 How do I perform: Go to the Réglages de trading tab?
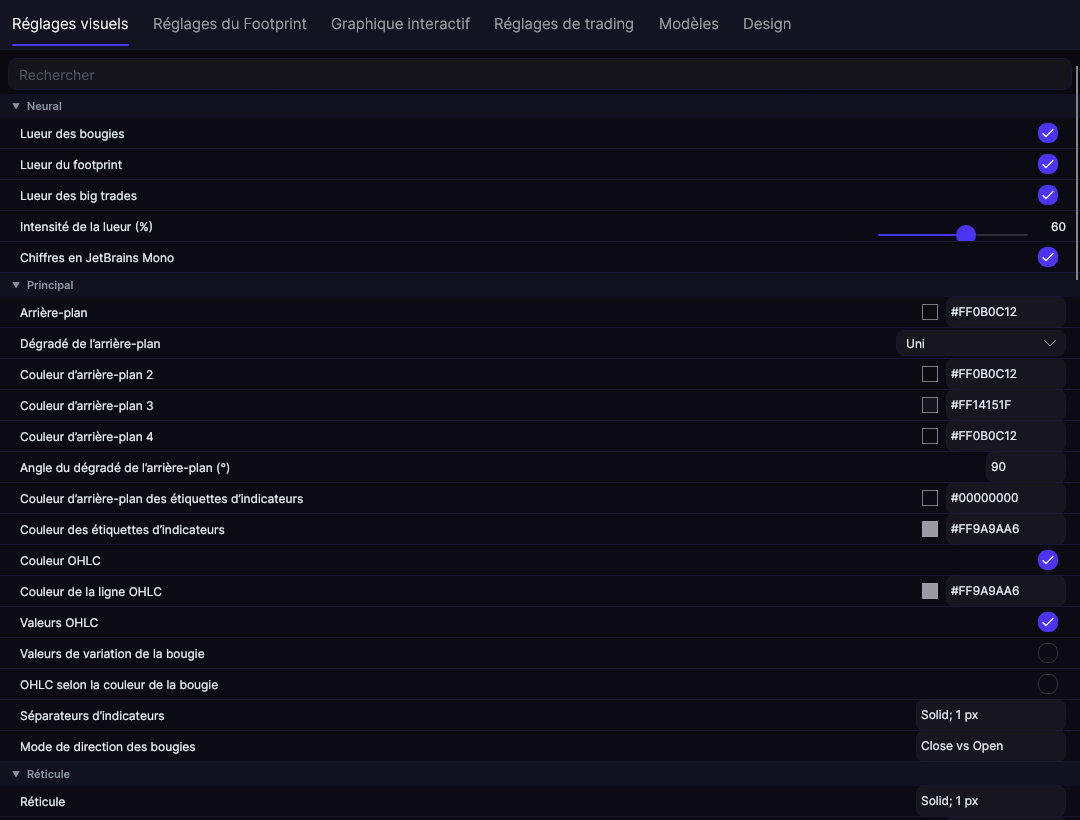click(563, 24)
